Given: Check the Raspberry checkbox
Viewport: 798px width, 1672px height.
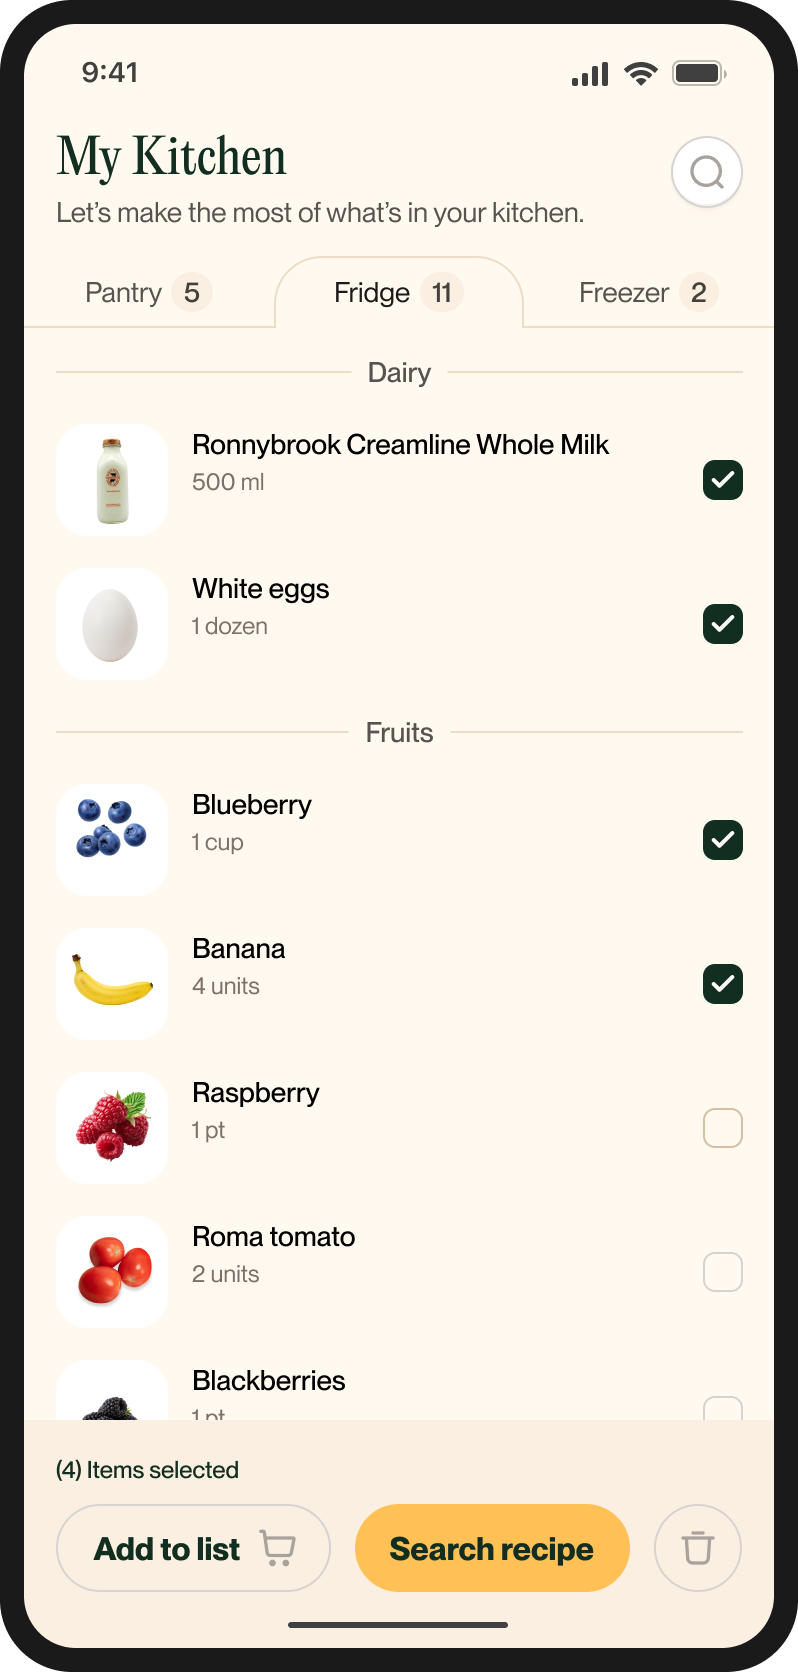Looking at the screenshot, I should point(722,1128).
